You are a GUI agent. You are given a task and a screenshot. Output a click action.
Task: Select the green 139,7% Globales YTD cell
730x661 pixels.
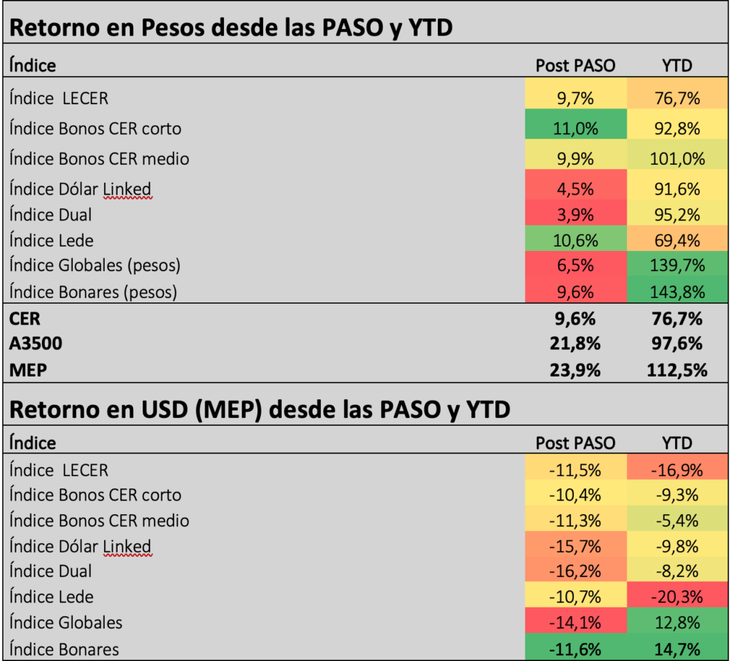point(677,266)
